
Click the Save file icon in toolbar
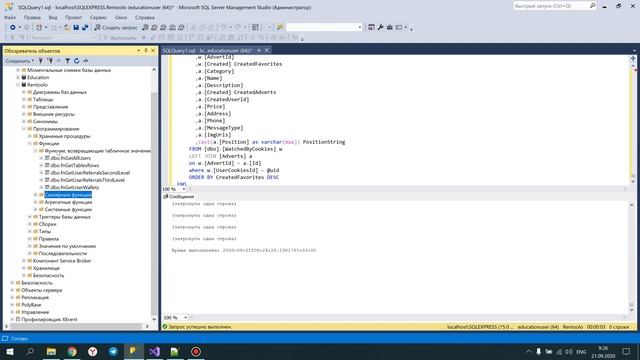click(76, 27)
